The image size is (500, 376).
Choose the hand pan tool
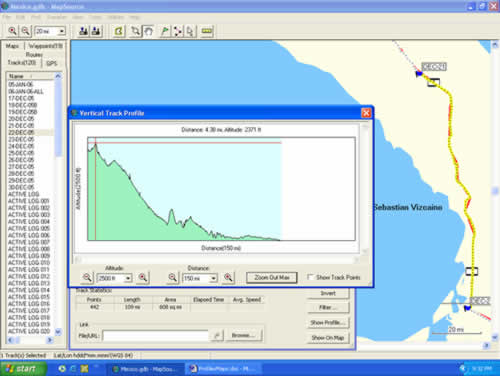pos(149,31)
